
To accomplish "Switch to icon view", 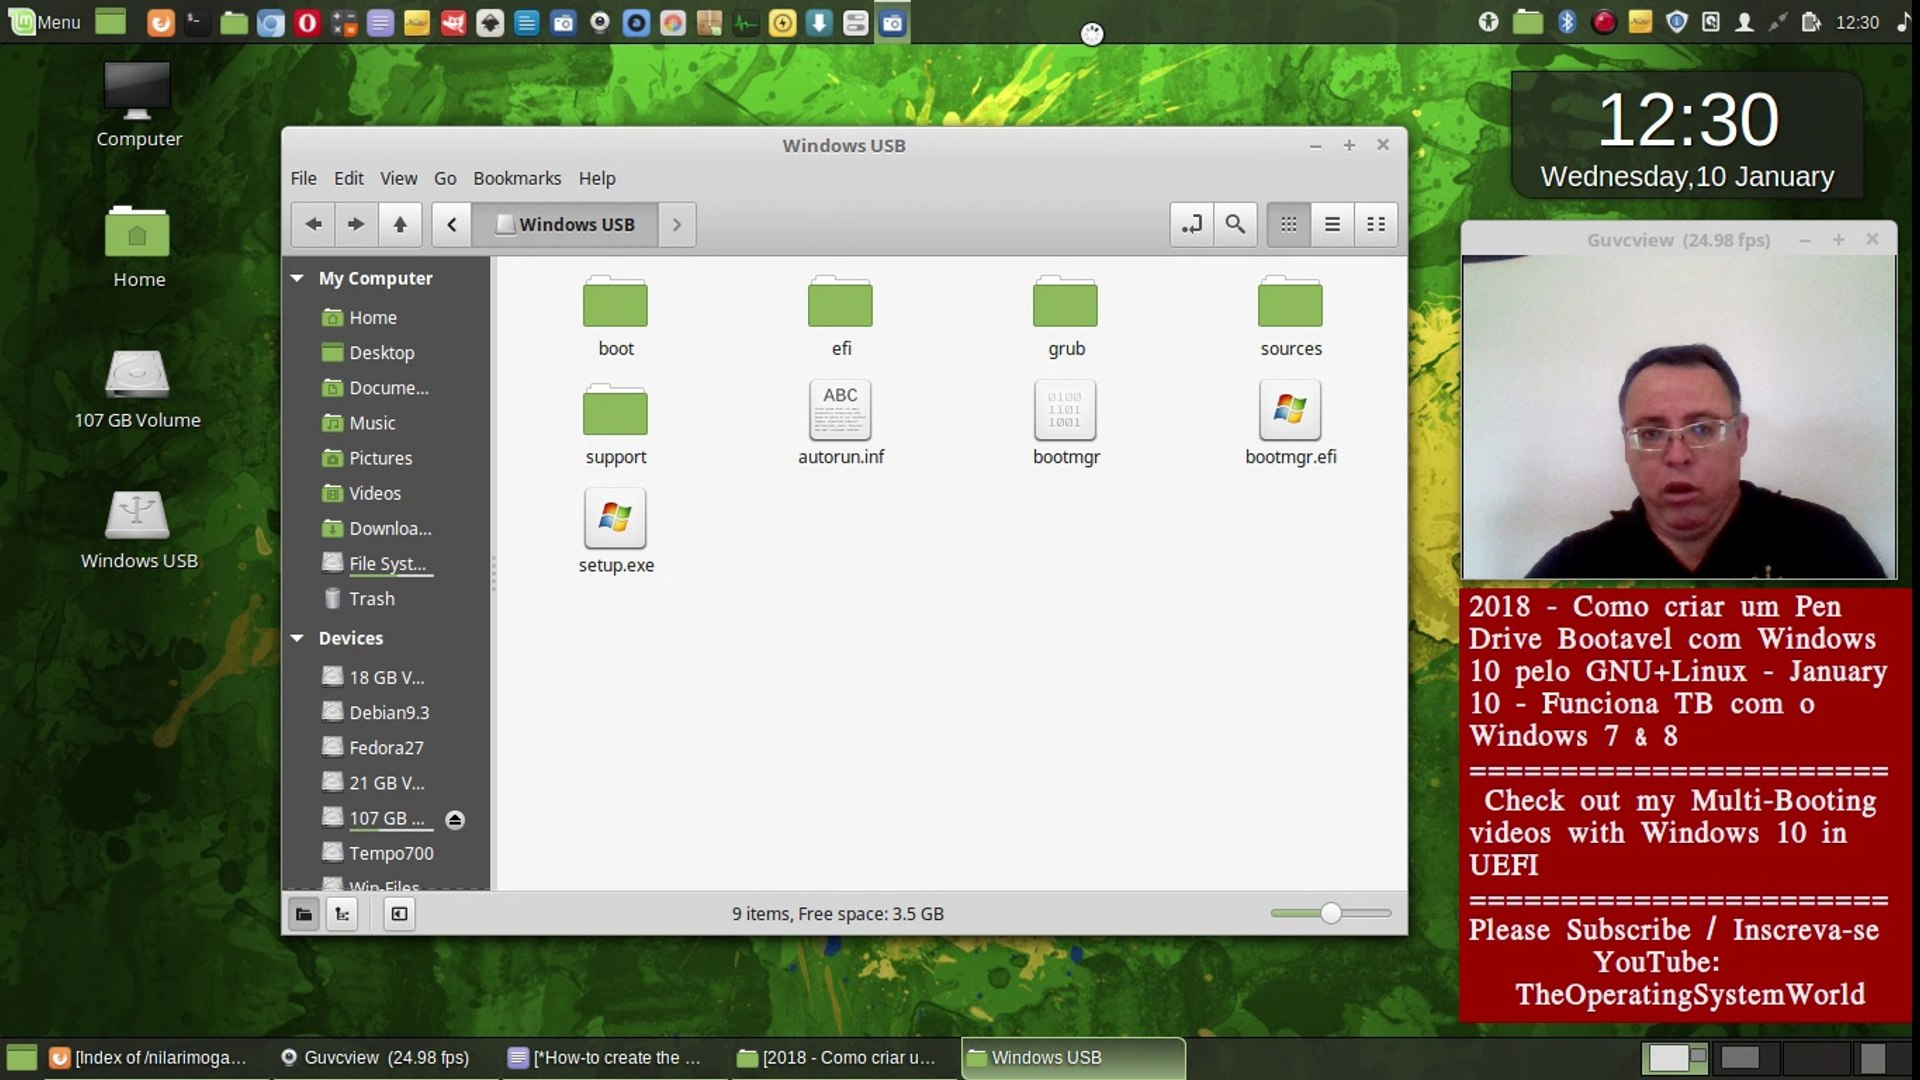I will click(1288, 224).
